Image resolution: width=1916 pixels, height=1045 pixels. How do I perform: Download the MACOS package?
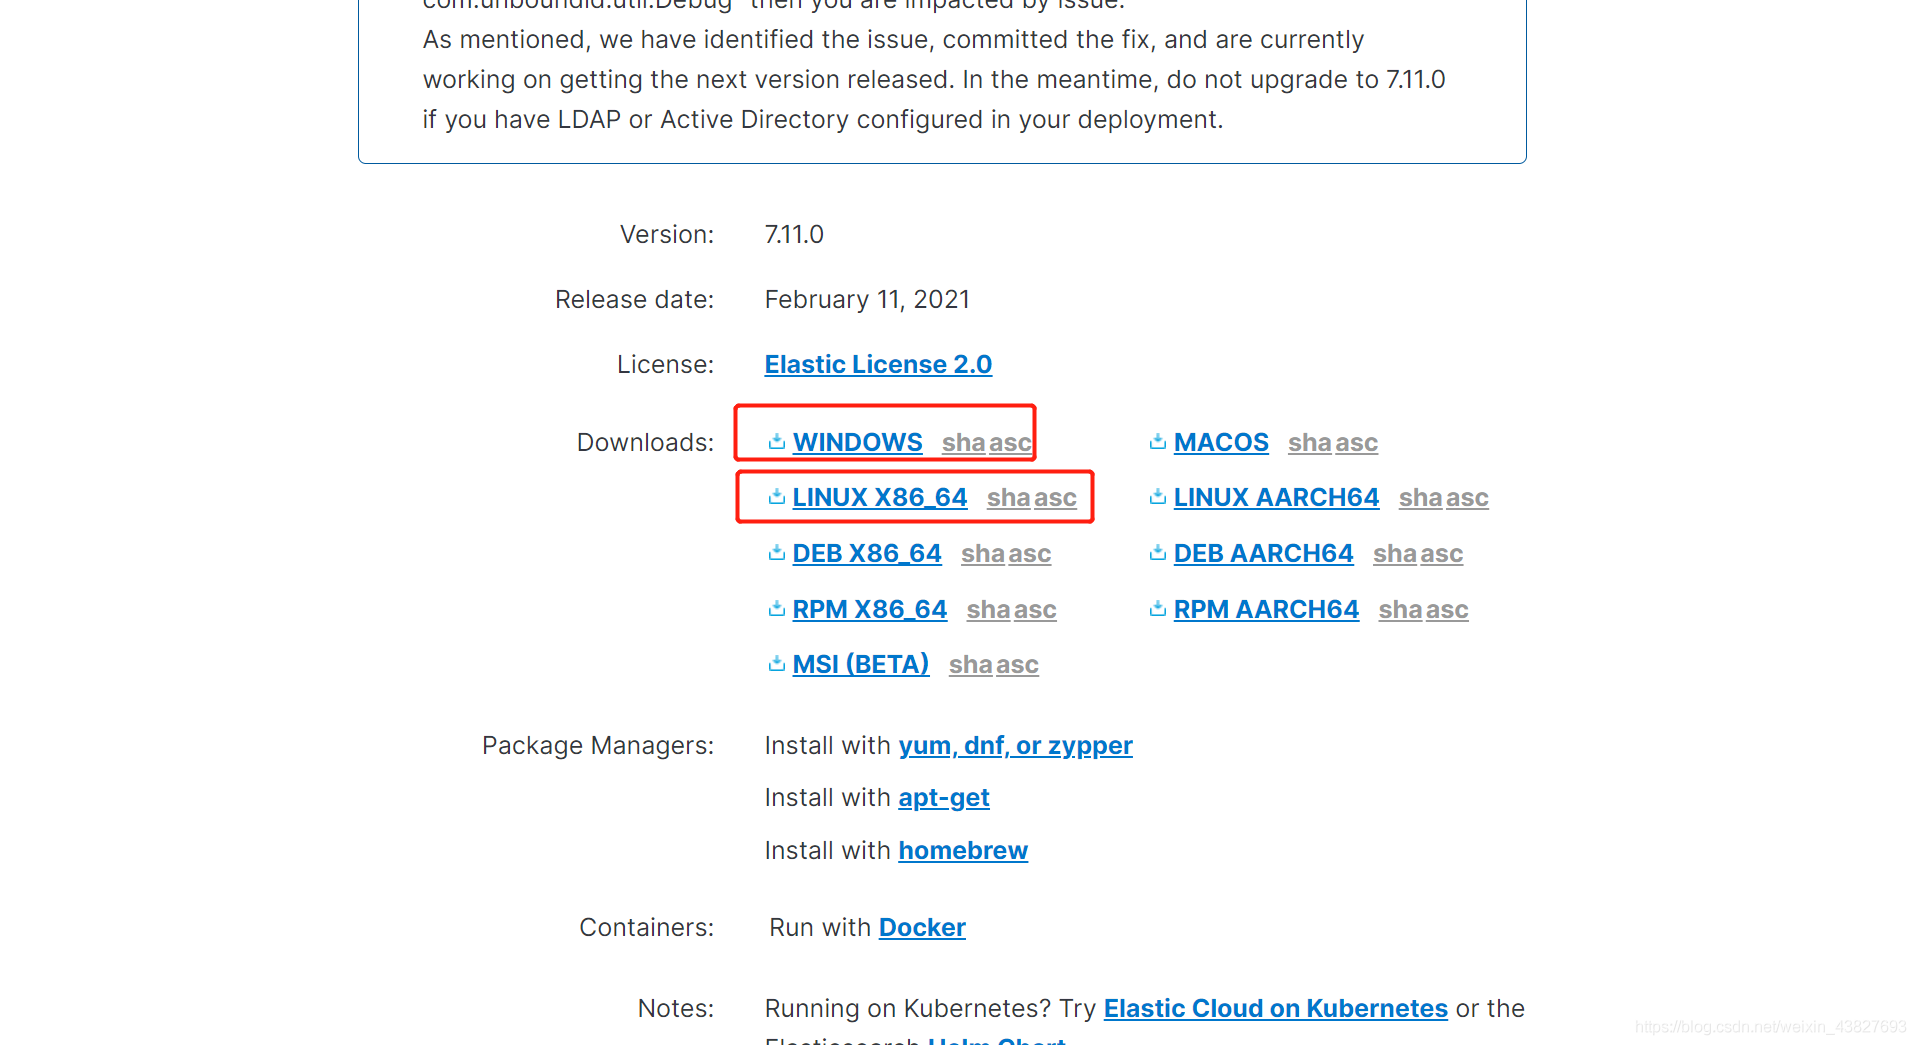pyautogui.click(x=1221, y=442)
